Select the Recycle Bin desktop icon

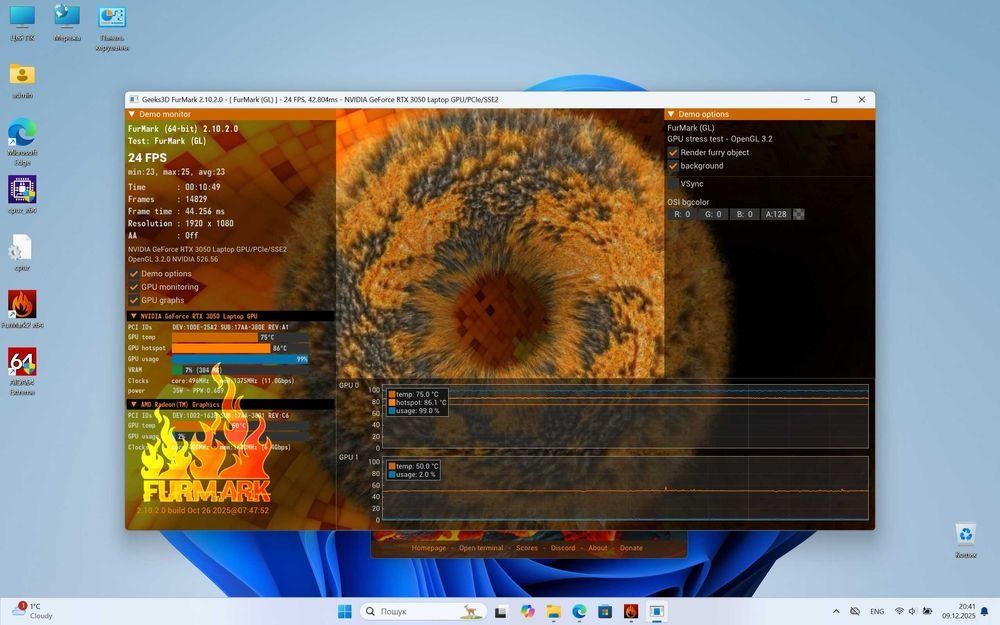click(966, 540)
